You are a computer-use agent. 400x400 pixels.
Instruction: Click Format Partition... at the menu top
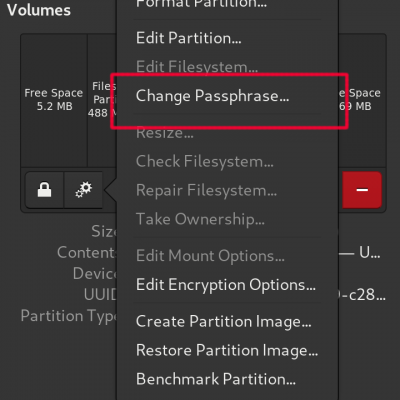pyautogui.click(x=201, y=4)
